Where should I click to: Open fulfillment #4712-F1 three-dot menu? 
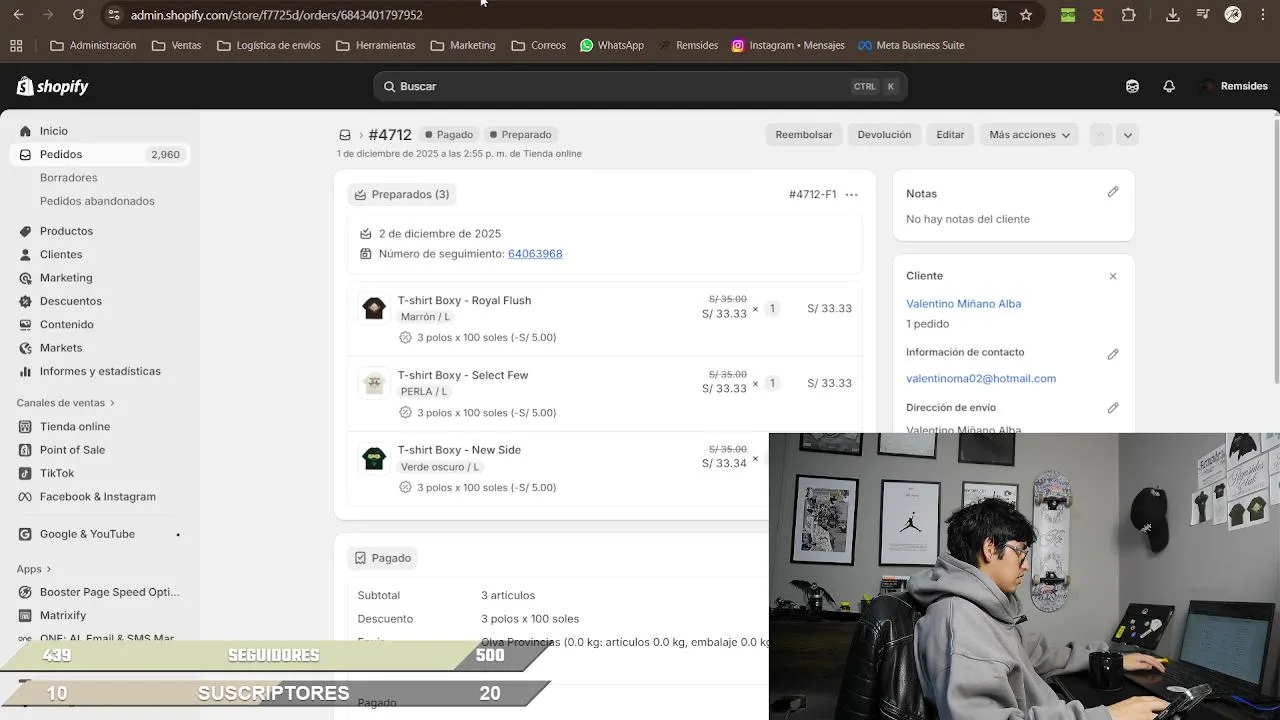pos(851,195)
